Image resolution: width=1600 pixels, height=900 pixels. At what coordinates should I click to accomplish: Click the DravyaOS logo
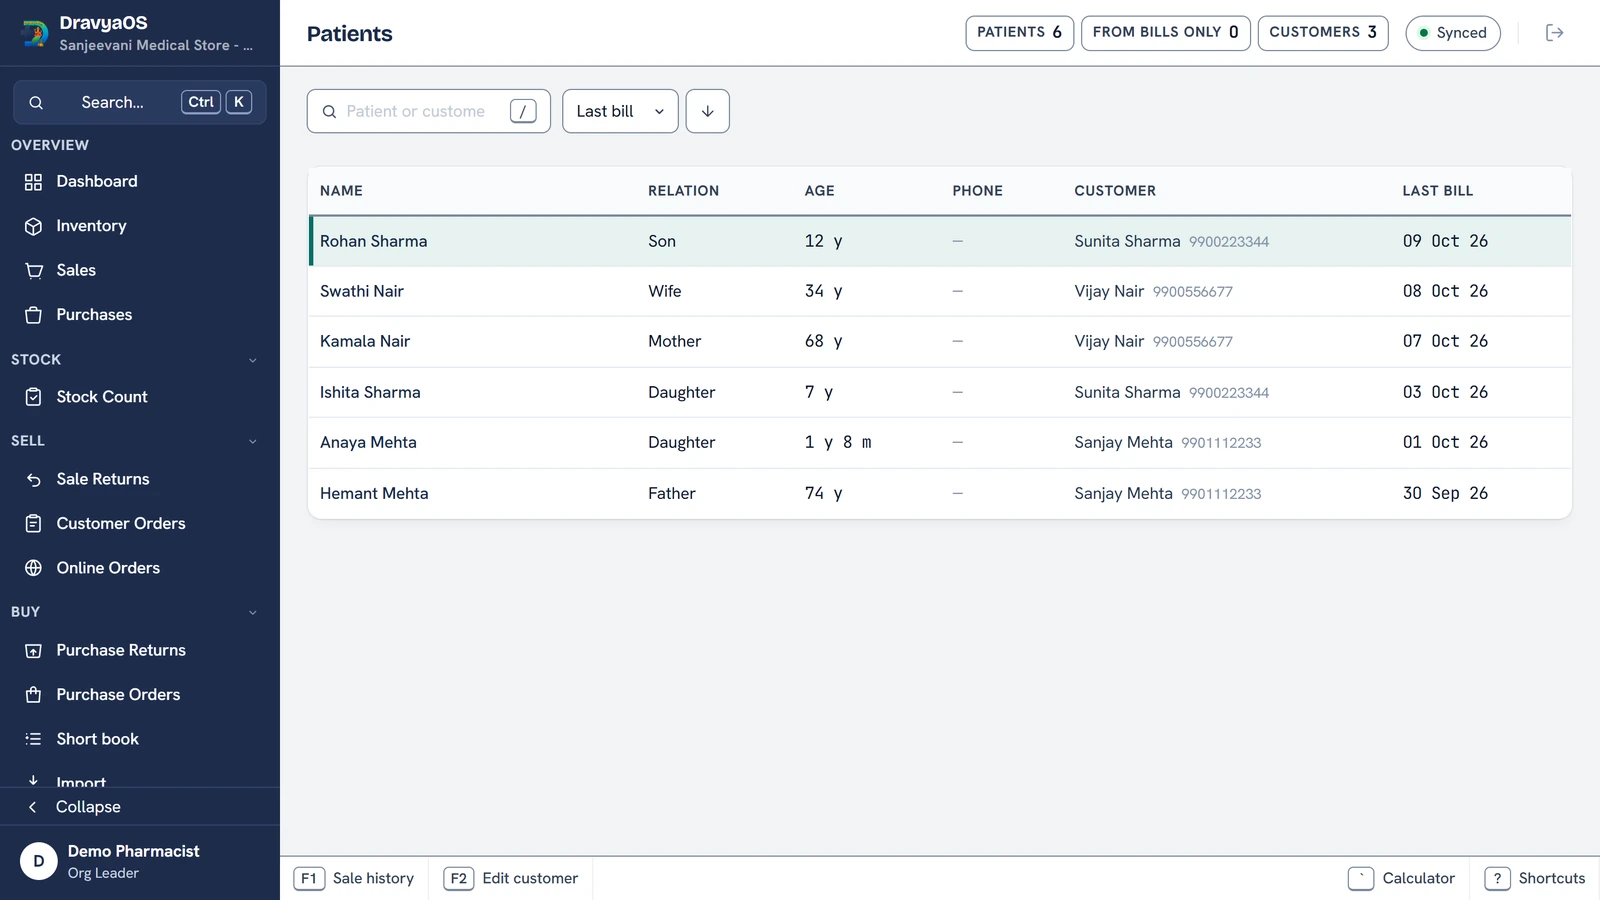tap(35, 33)
